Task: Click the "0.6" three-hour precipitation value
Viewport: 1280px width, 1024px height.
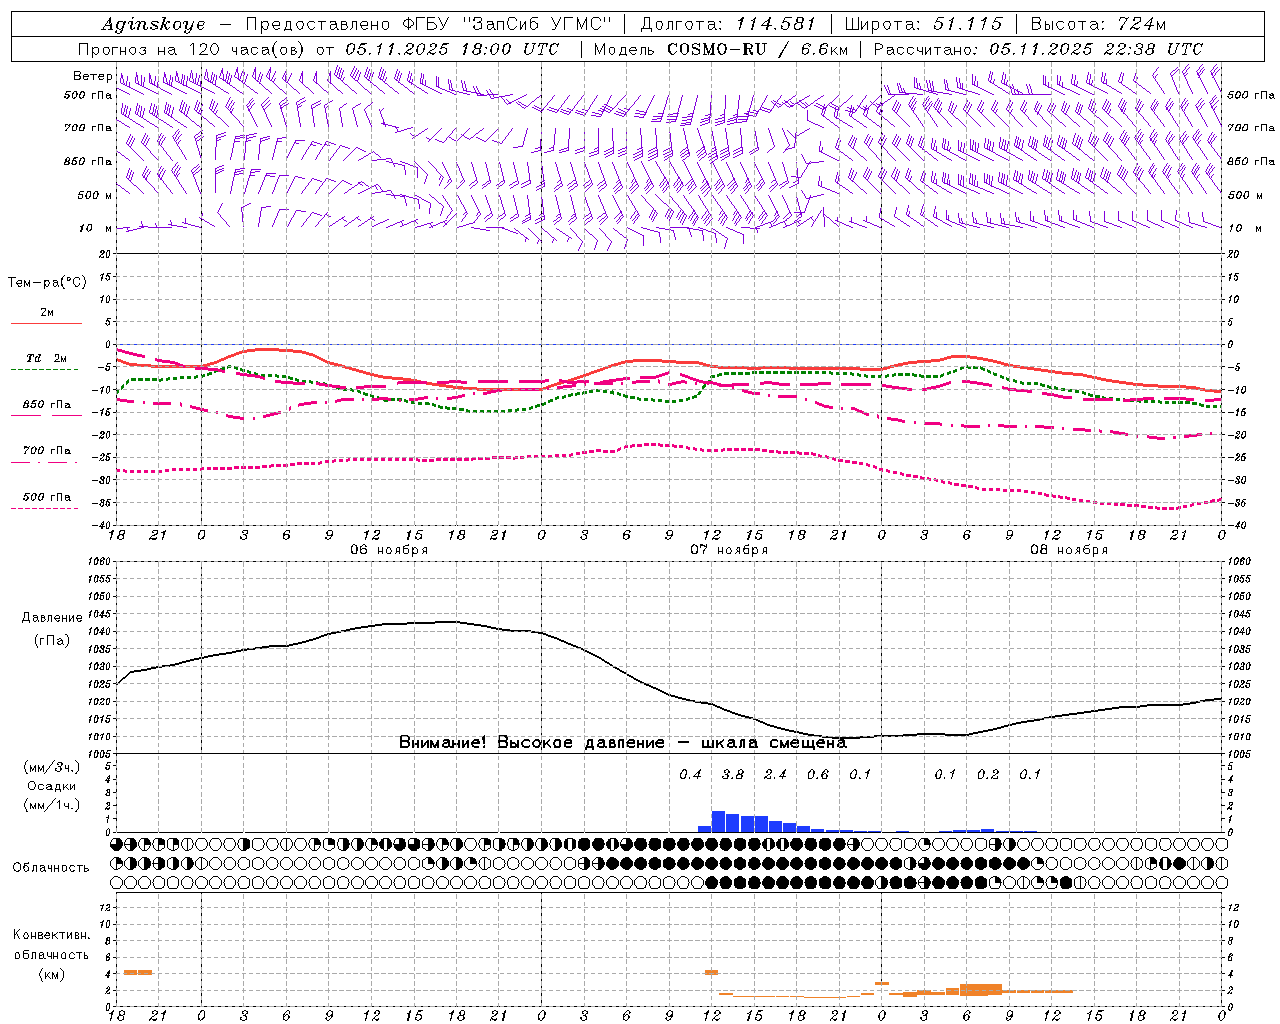Action: [818, 775]
